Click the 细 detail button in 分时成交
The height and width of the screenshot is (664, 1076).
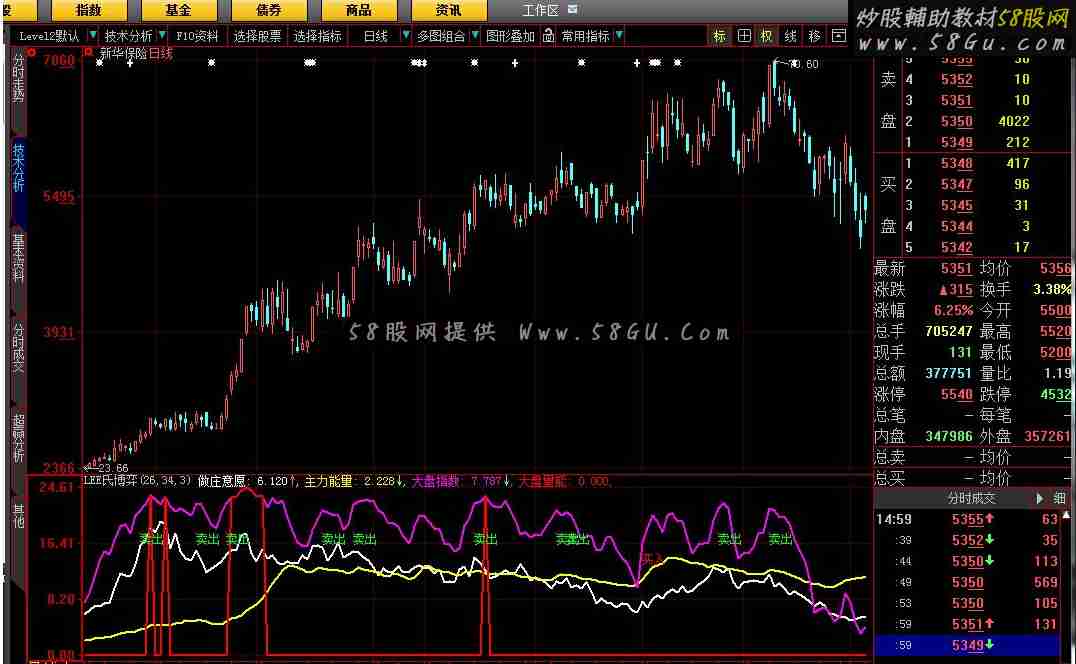1060,498
